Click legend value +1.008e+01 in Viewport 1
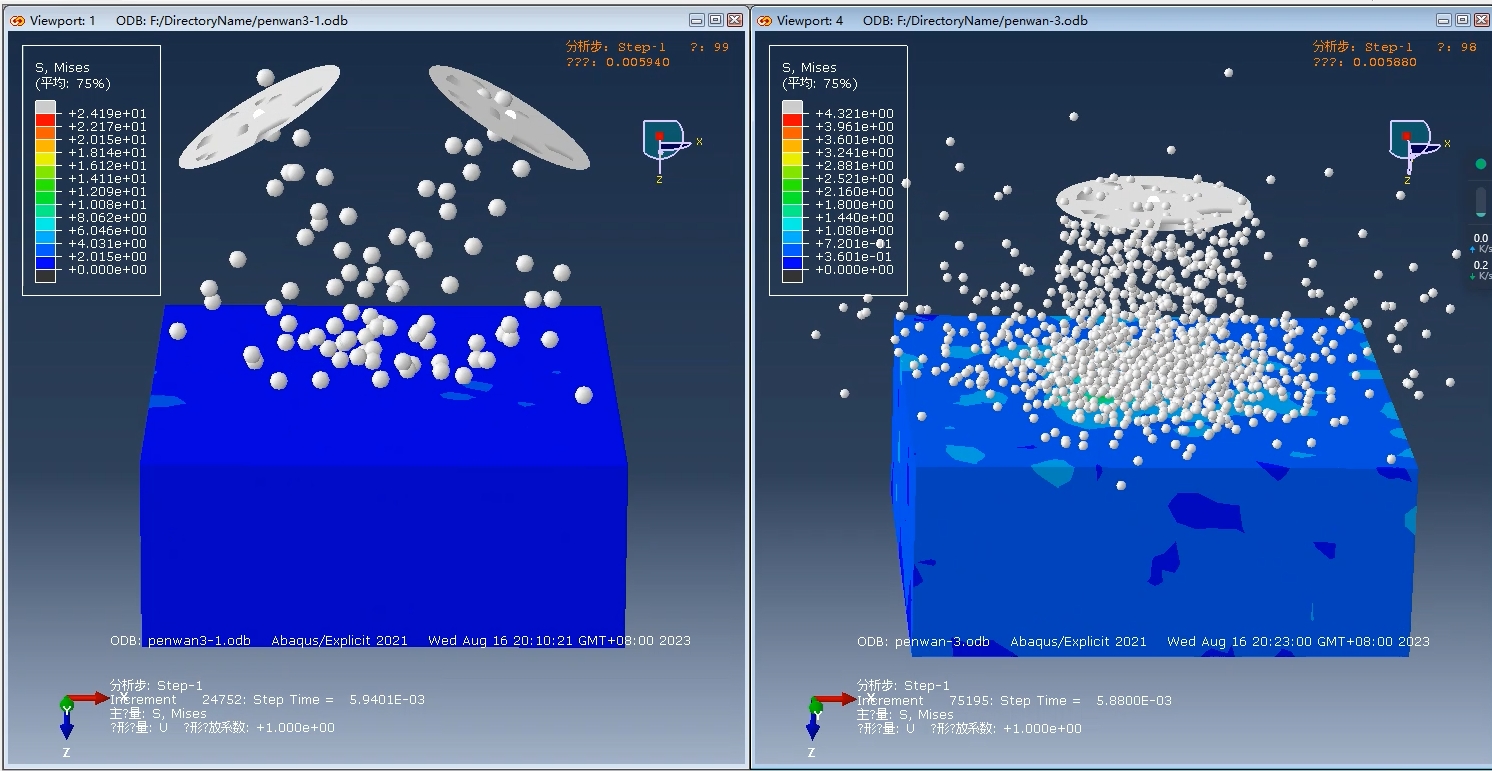 click(x=107, y=205)
